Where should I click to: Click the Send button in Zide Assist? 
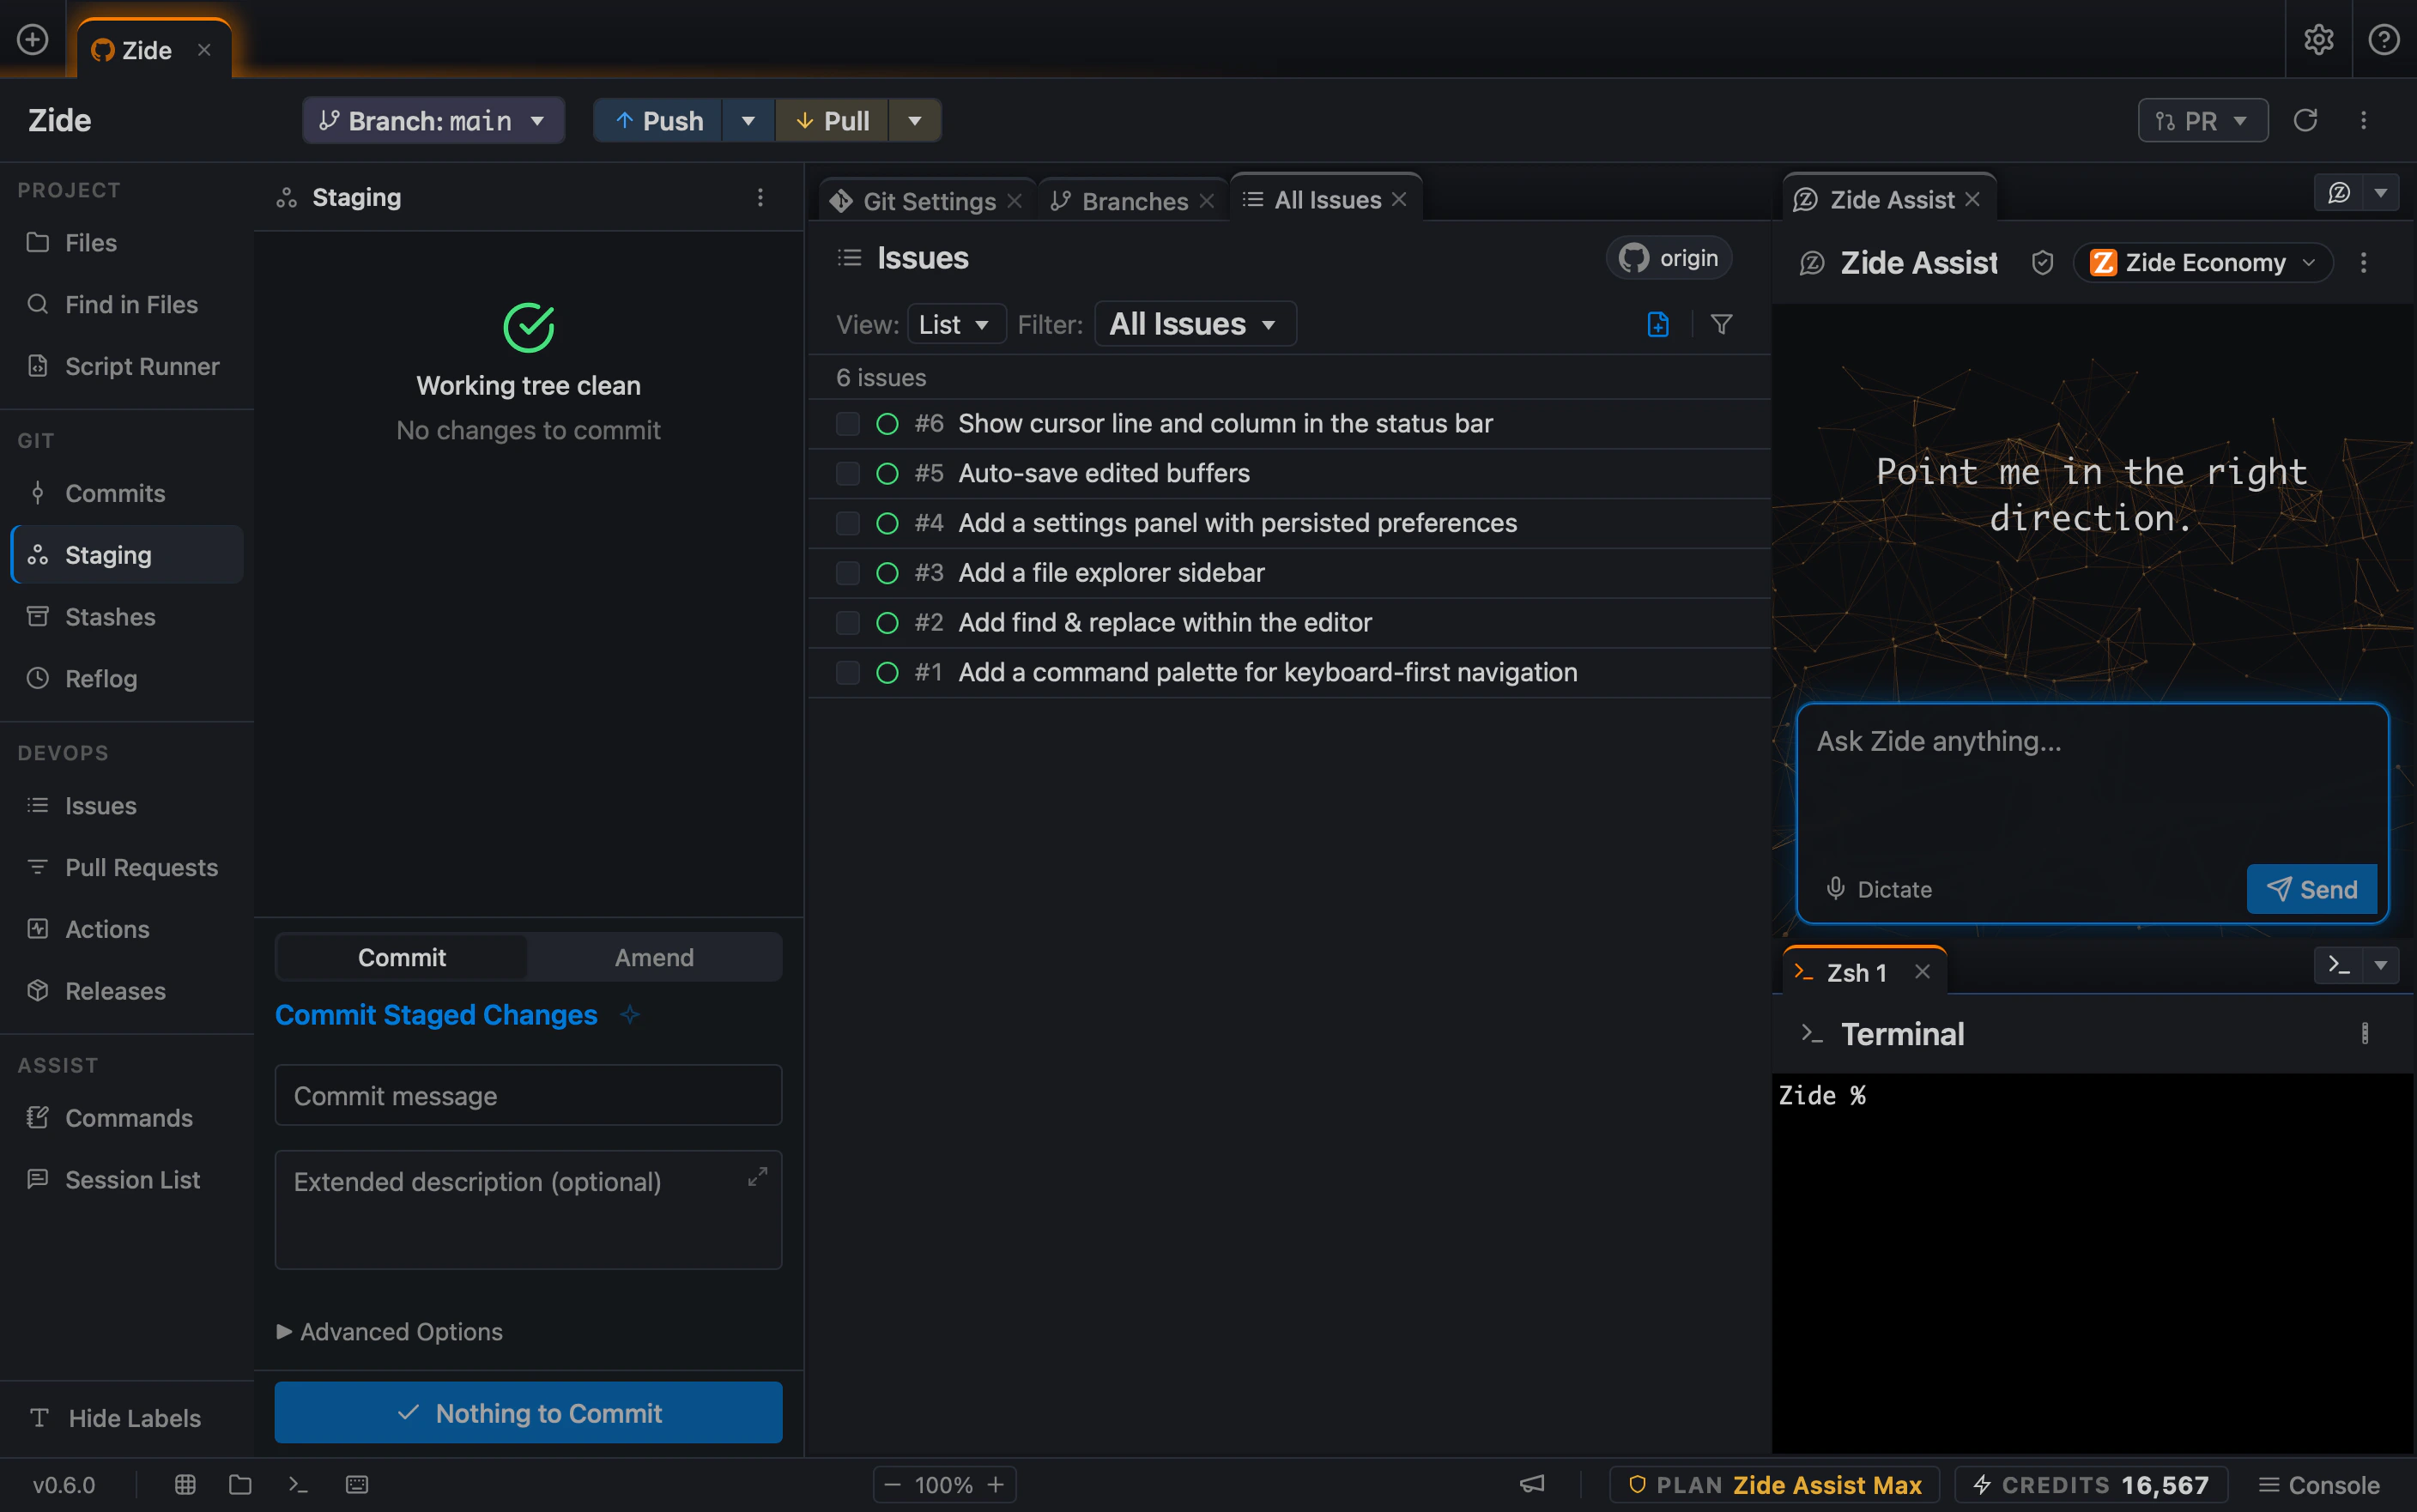(x=2311, y=888)
